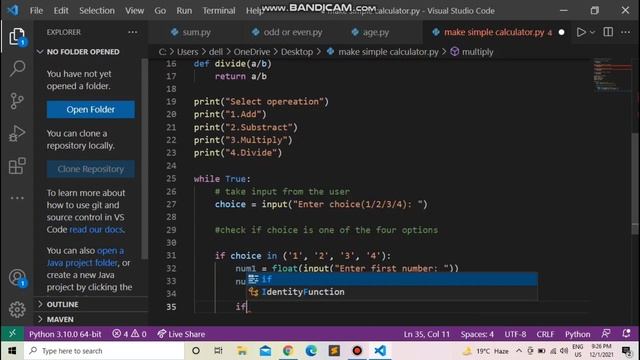The image size is (640, 360).
Task: Open editor more actions ellipsis
Action: pos(625,32)
